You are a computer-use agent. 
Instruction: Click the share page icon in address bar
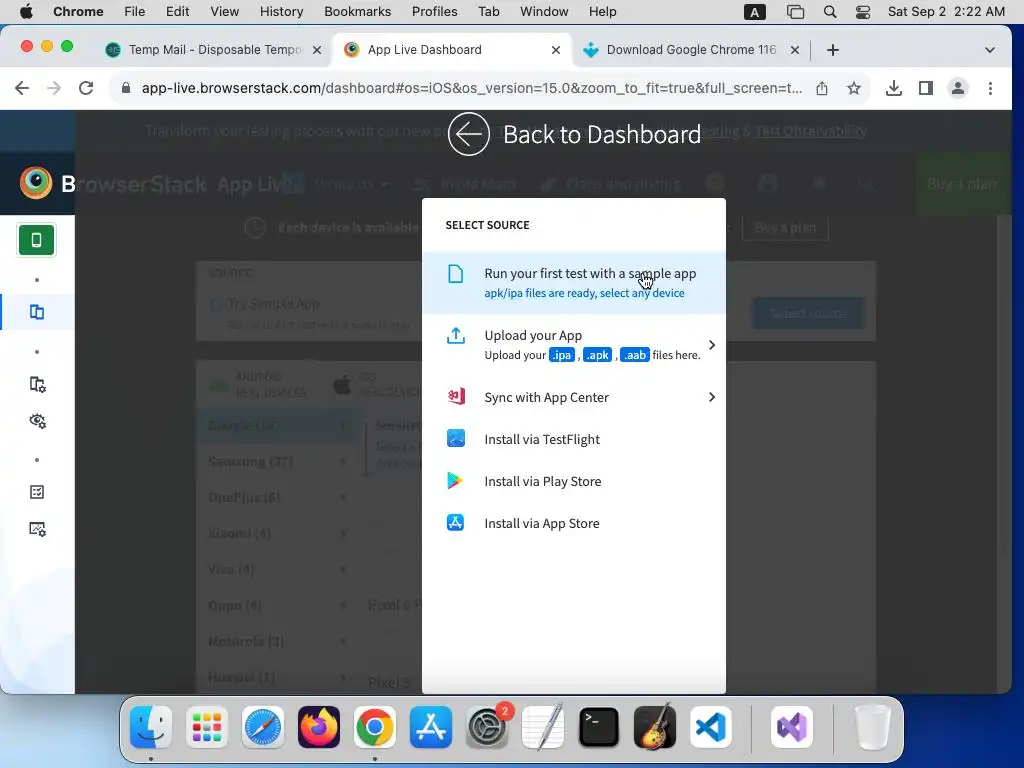[x=822, y=88]
